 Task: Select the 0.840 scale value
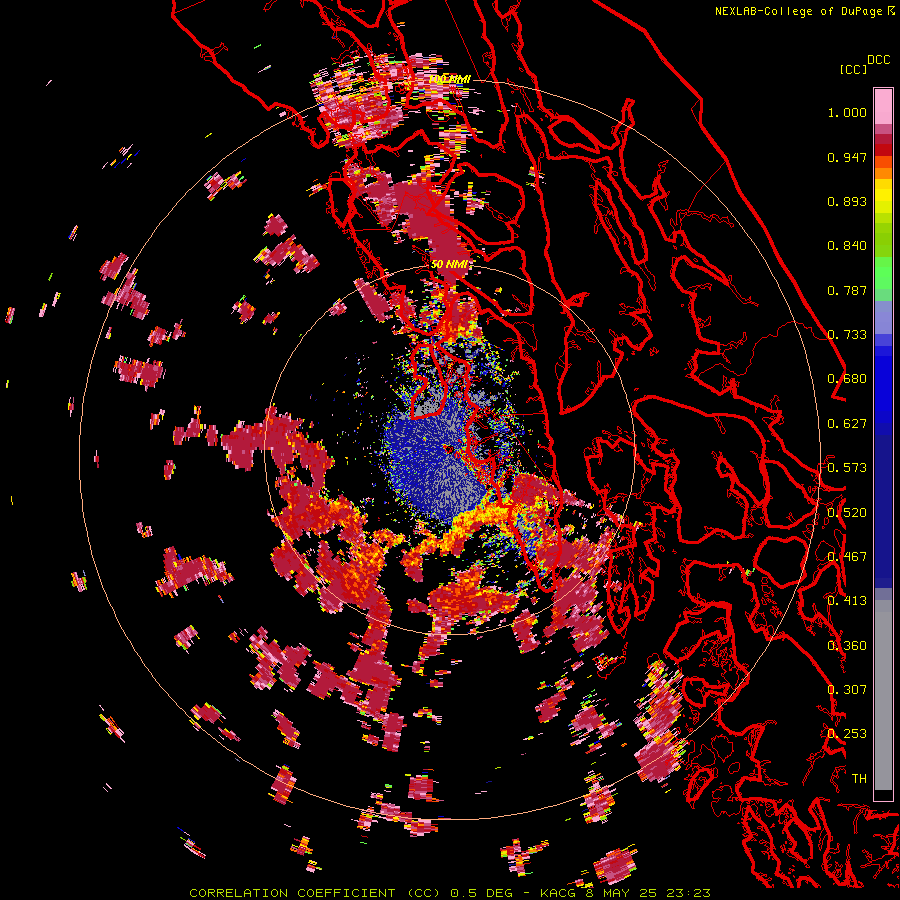847,246
